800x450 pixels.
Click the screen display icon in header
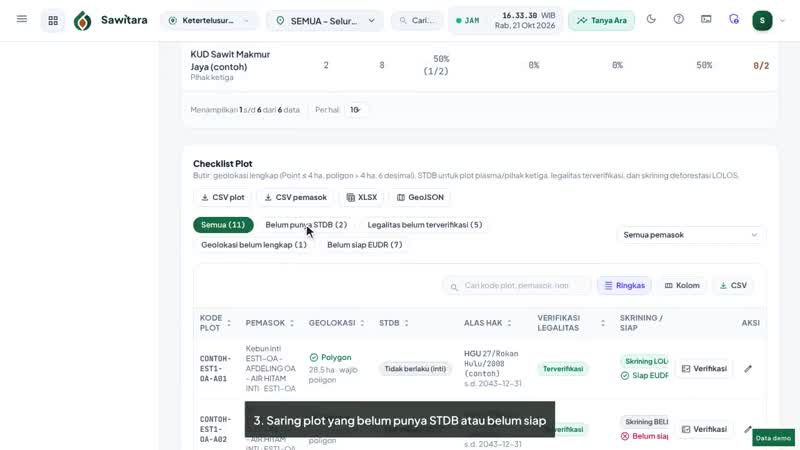pyautogui.click(x=706, y=19)
